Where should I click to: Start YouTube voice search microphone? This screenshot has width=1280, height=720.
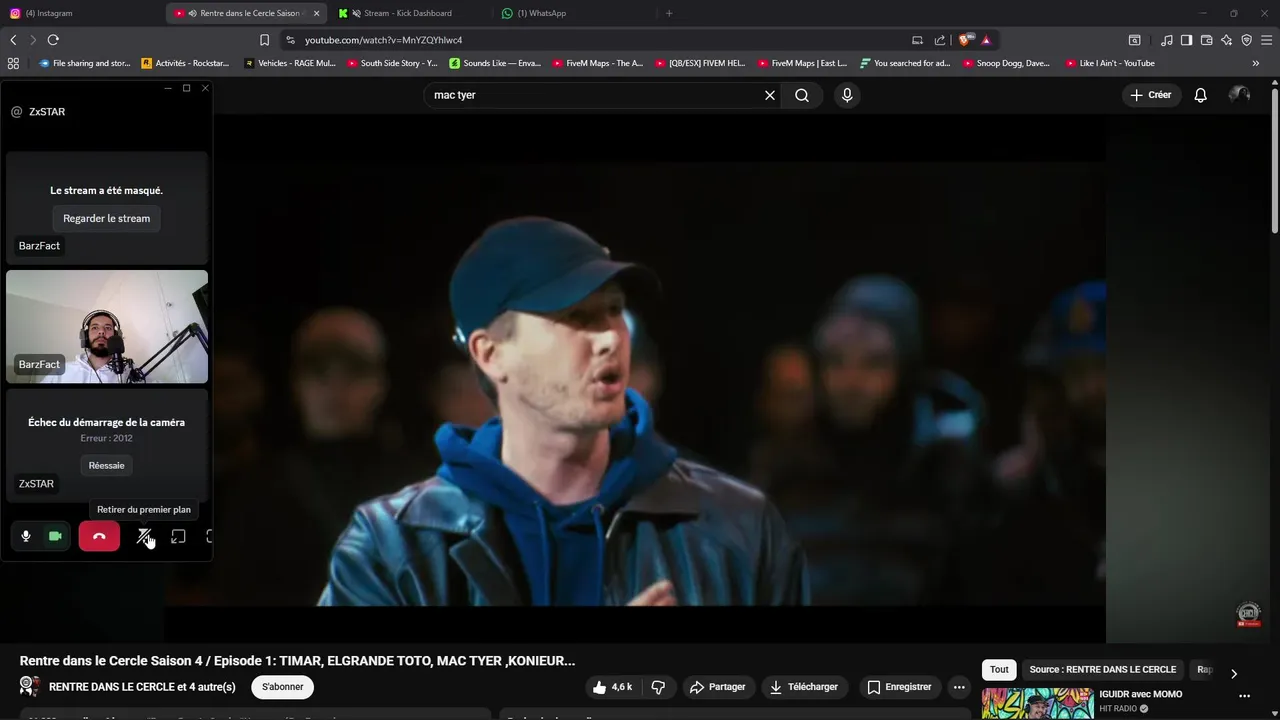pos(847,95)
